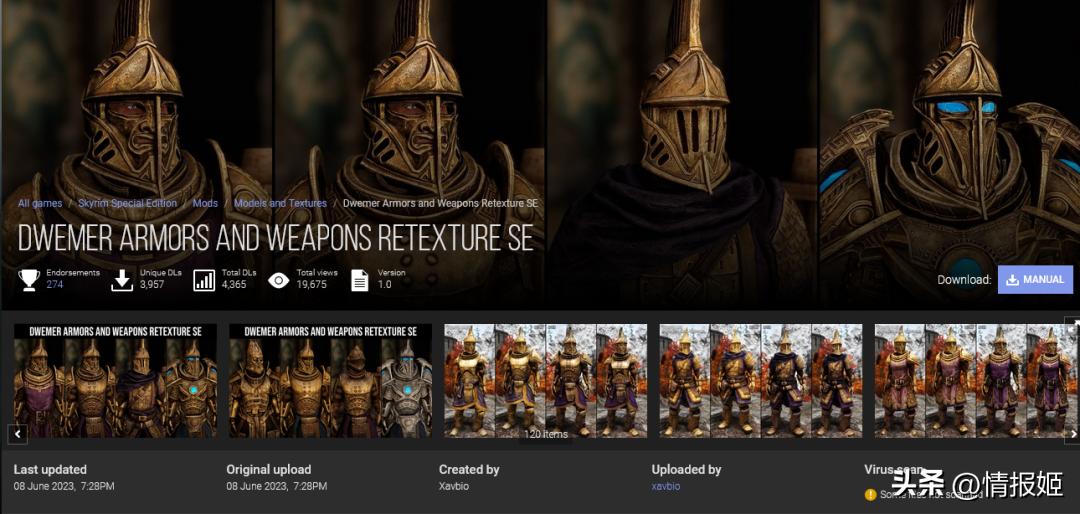This screenshot has width=1080, height=514.
Task: Click the 274 endorsements count
Action: pos(54,284)
